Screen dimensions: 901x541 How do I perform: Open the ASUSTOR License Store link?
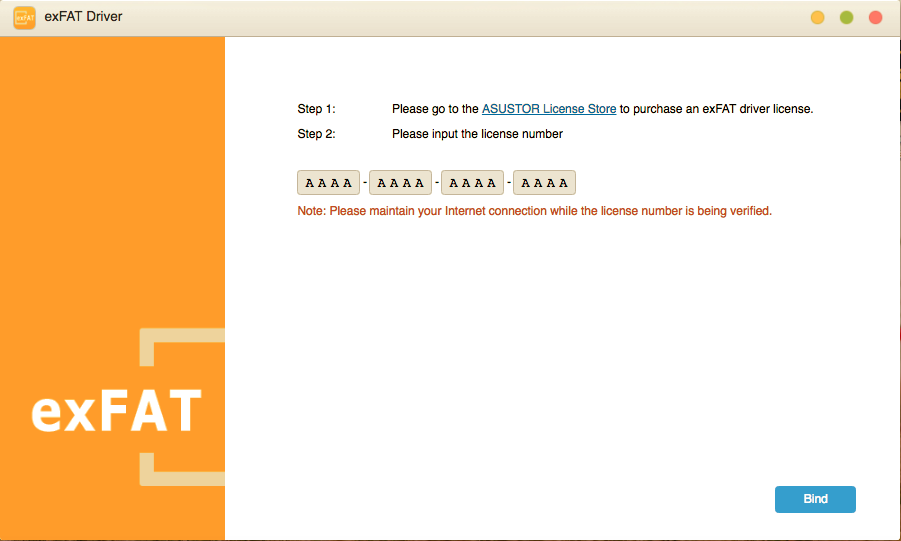[549, 109]
